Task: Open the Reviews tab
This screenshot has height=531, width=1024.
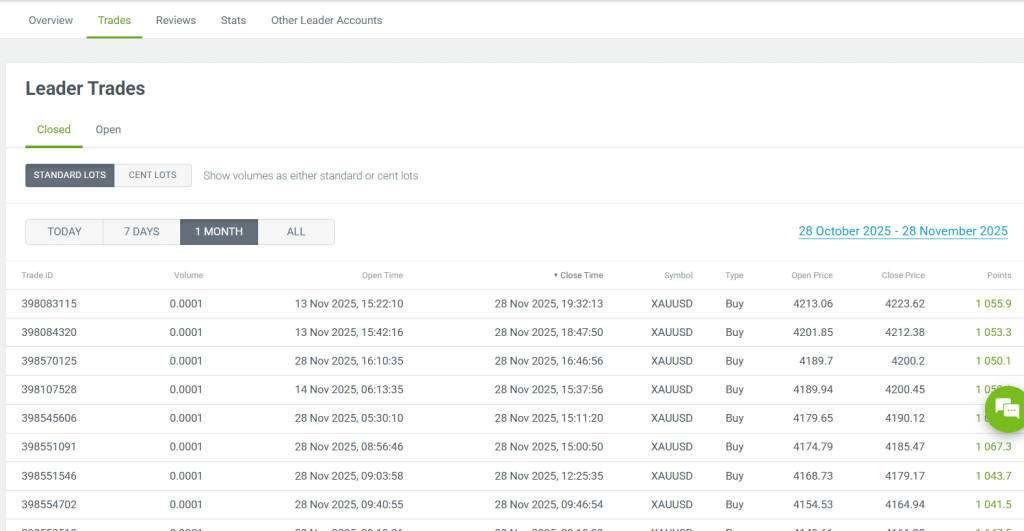Action: (176, 20)
